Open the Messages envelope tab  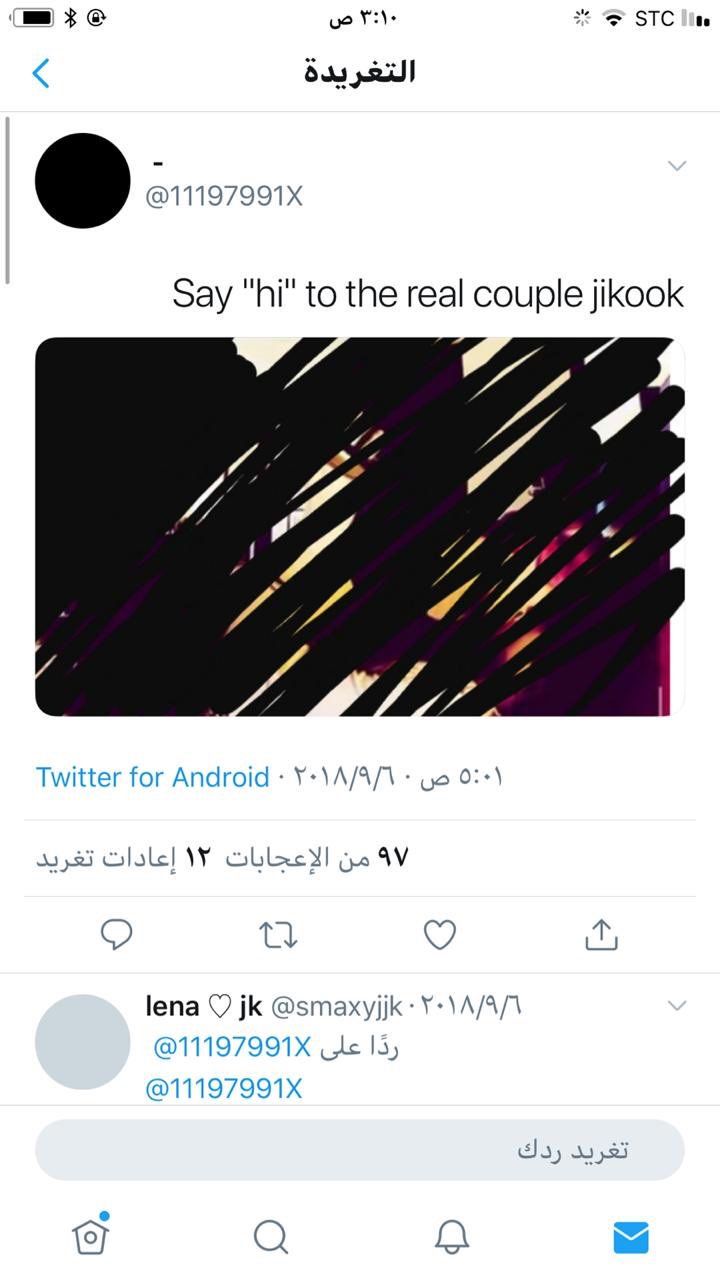pos(631,1237)
